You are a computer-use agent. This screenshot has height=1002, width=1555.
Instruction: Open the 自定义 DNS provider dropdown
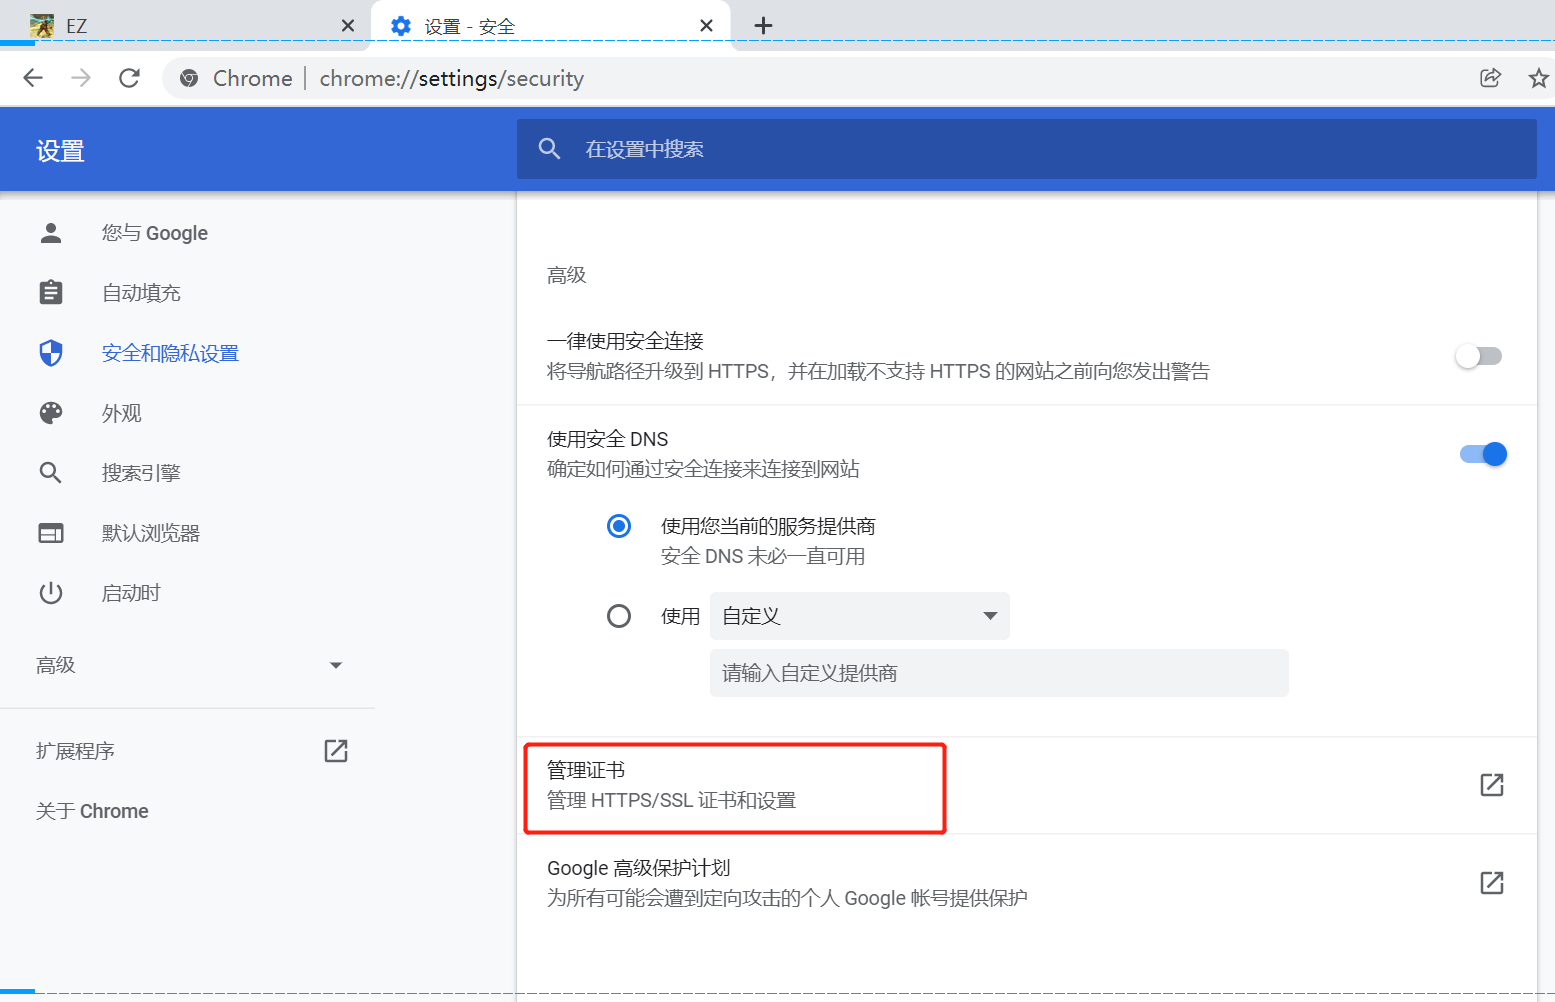859,616
